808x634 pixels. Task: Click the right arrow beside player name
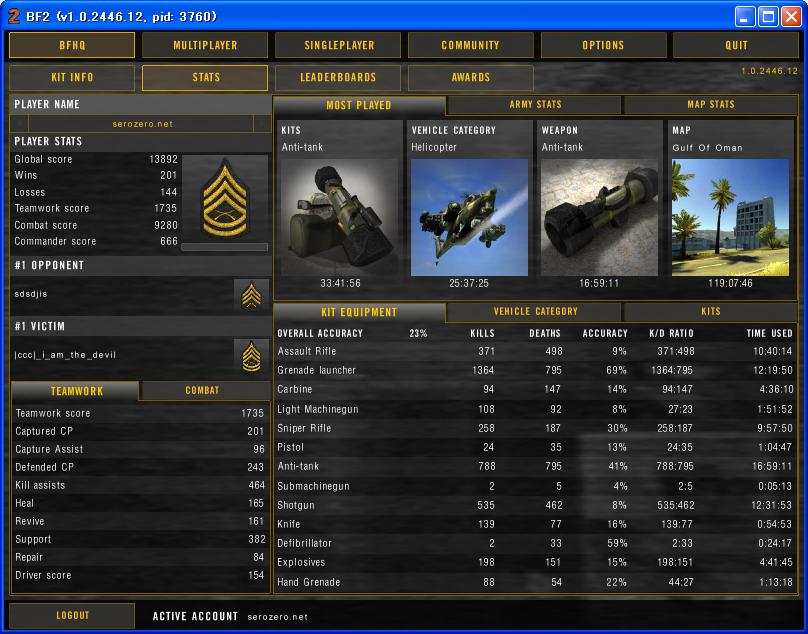(x=262, y=124)
